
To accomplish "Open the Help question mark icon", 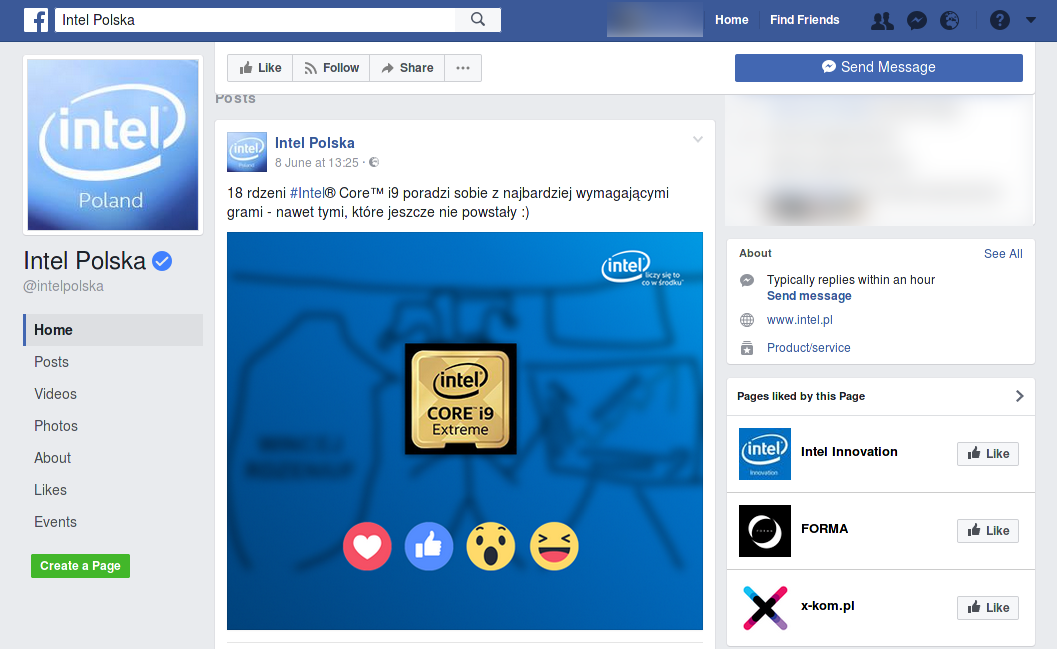I will pos(999,20).
